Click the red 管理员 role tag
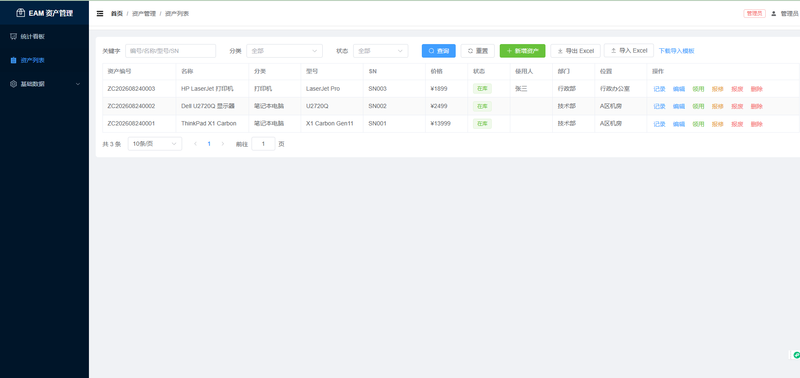 pos(754,14)
